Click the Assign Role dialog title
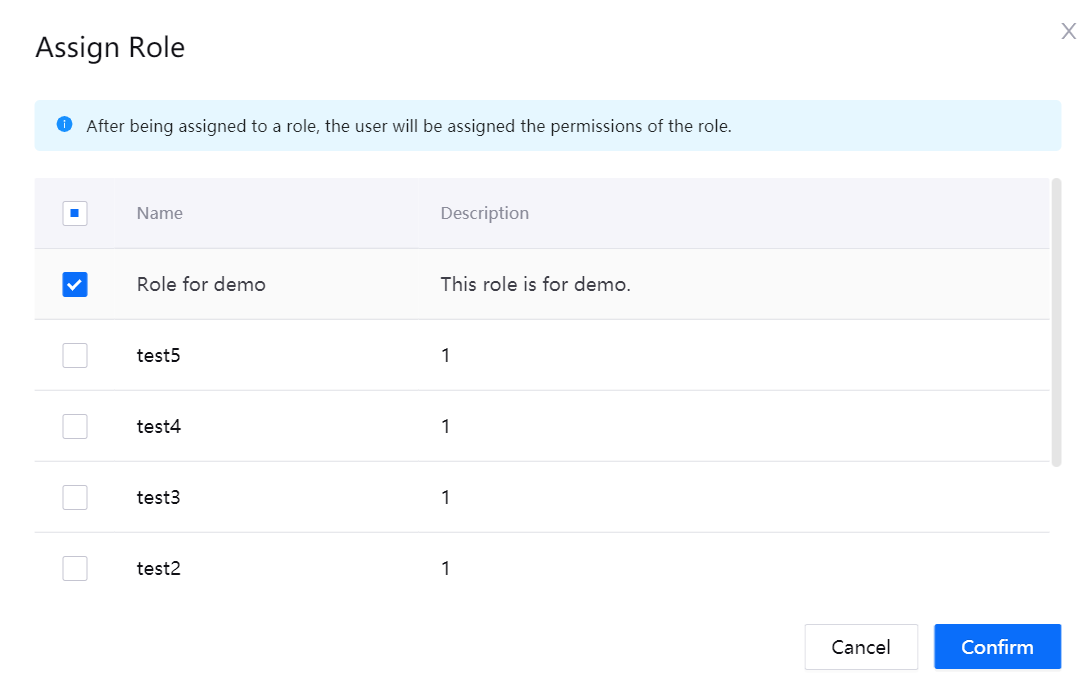 (x=110, y=48)
